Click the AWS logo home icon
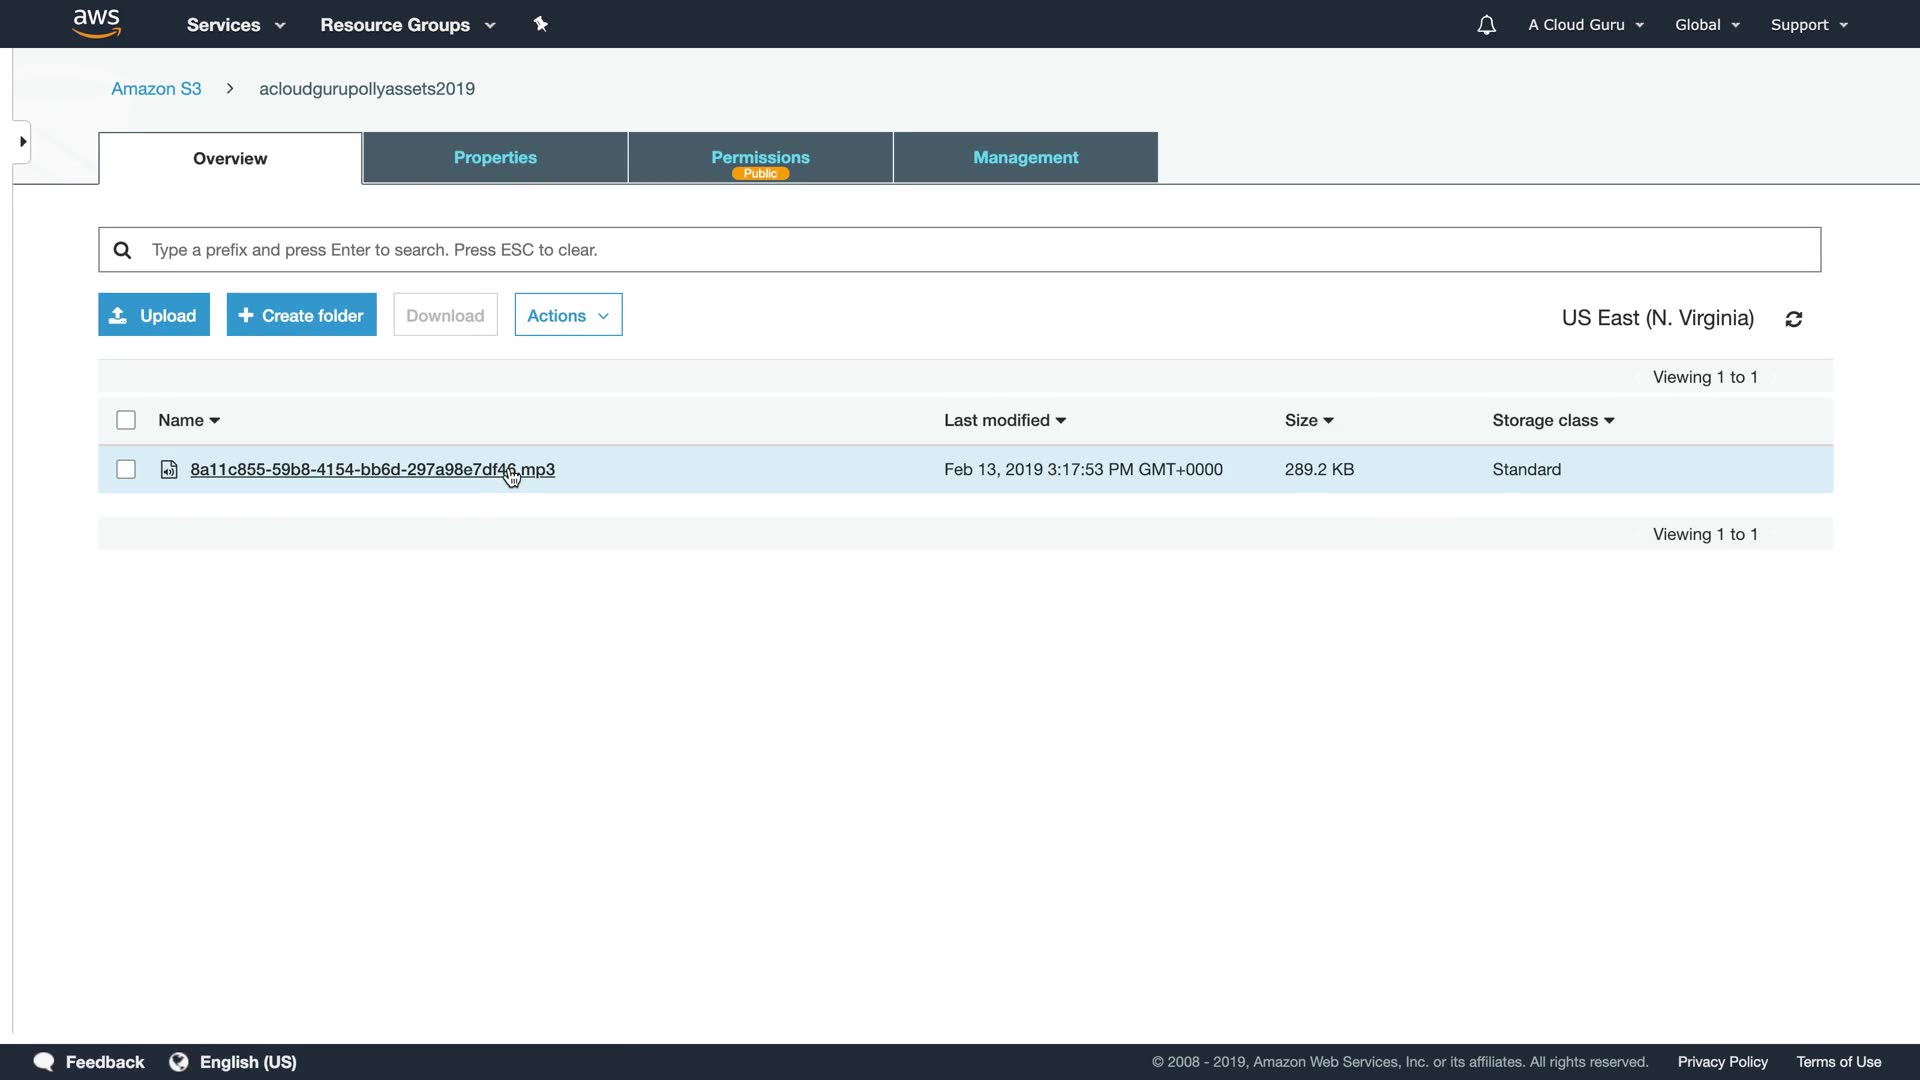 click(96, 24)
